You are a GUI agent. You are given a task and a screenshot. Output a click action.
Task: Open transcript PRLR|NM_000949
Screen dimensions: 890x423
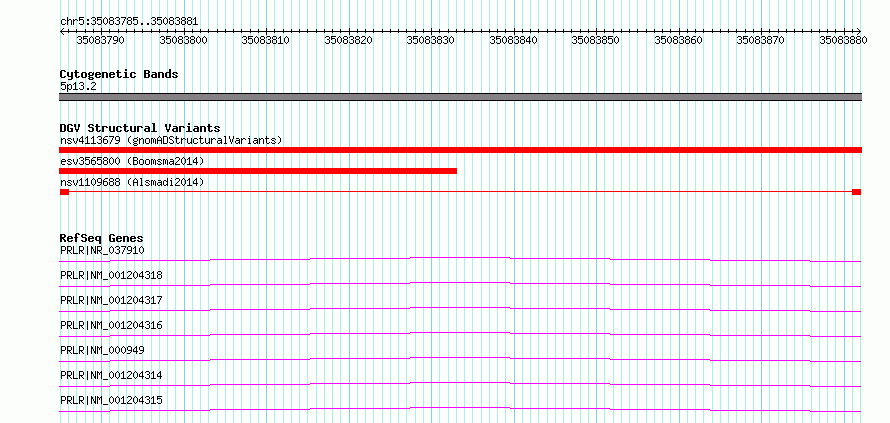point(102,350)
